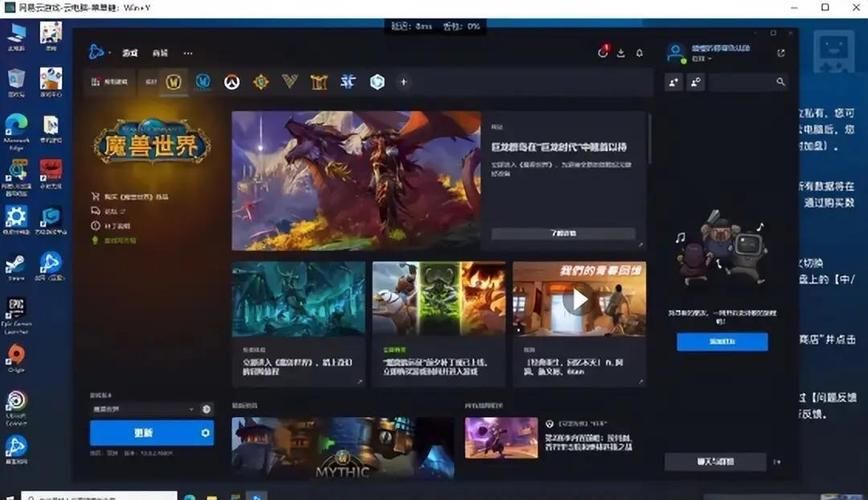Open the chats and groups button

coord(715,462)
